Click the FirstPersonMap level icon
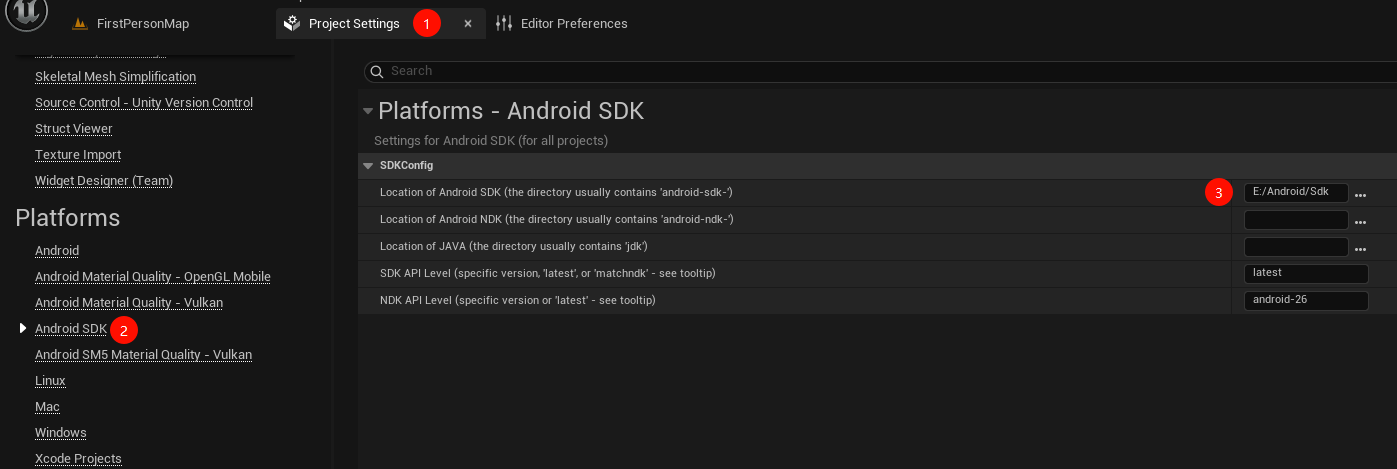The width and height of the screenshot is (1397, 469). [81, 24]
